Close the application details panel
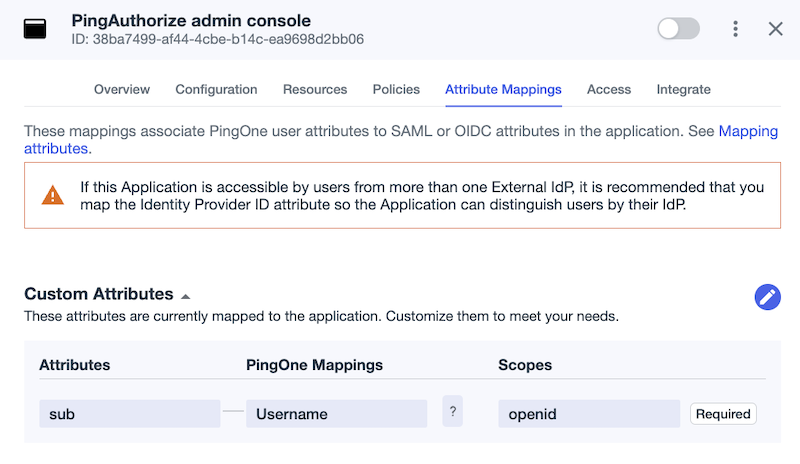Screen dimensions: 800x464 pos(776,29)
